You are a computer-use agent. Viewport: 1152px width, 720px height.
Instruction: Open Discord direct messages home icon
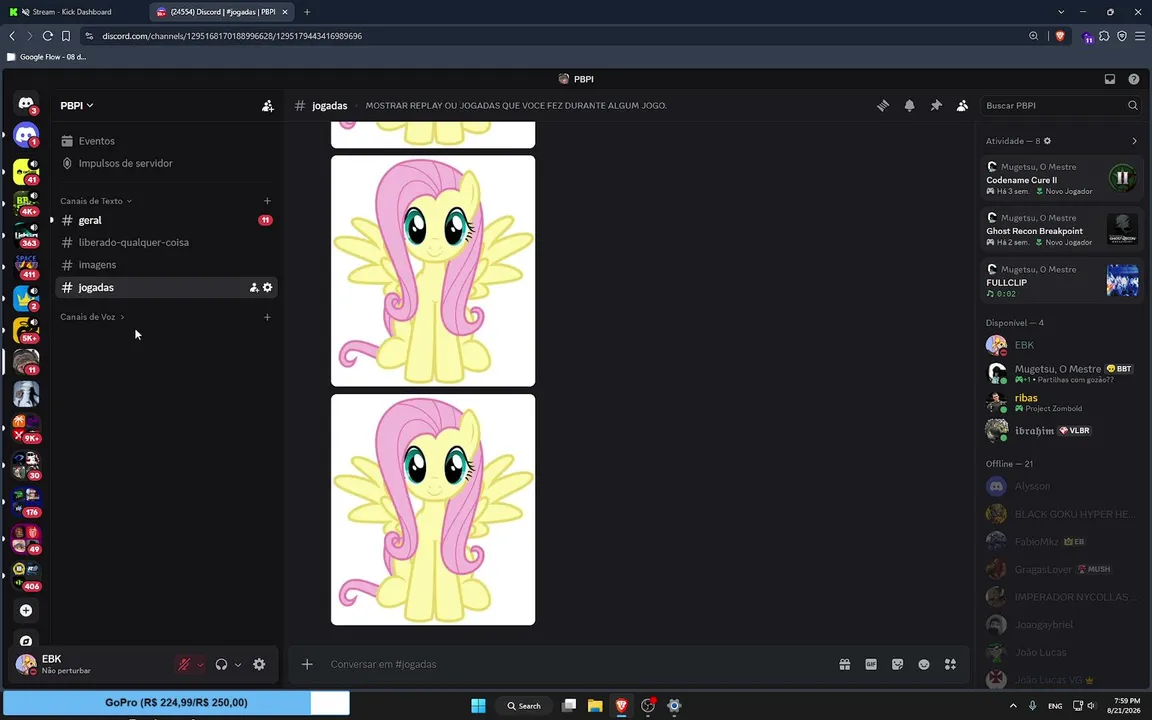pyautogui.click(x=26, y=104)
